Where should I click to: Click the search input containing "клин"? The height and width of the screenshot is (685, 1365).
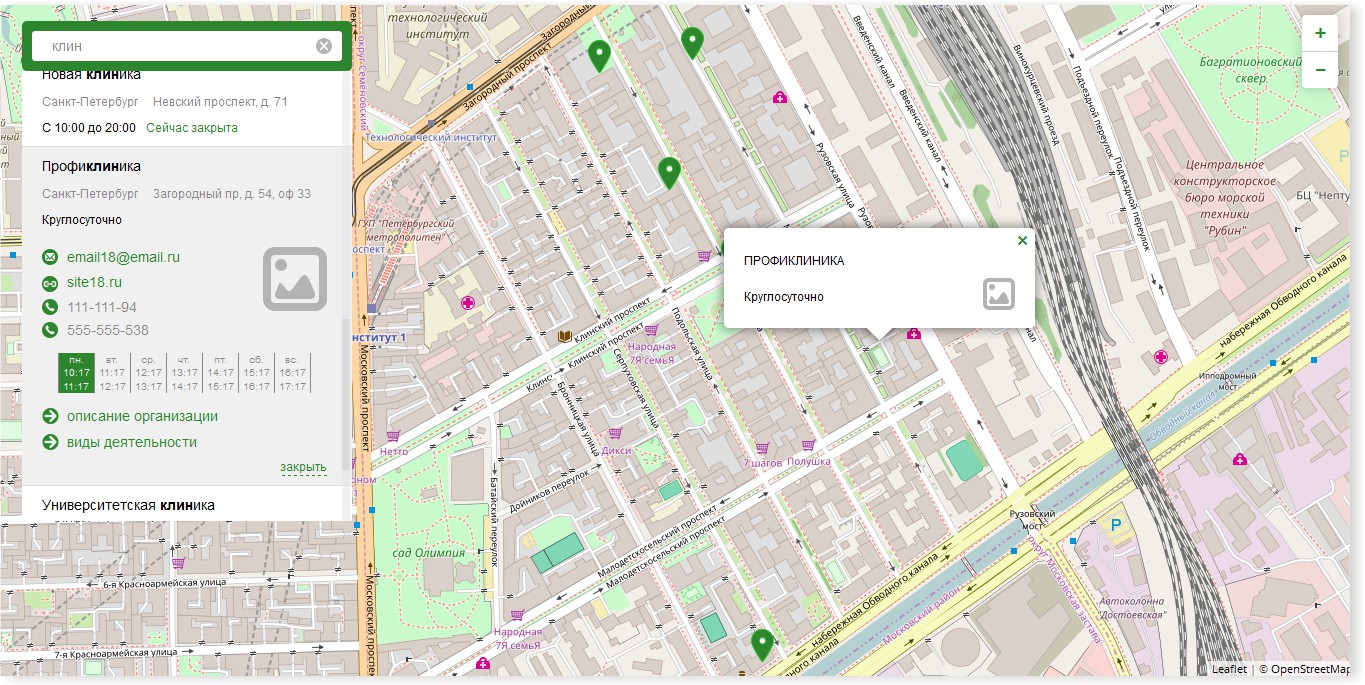tap(187, 46)
